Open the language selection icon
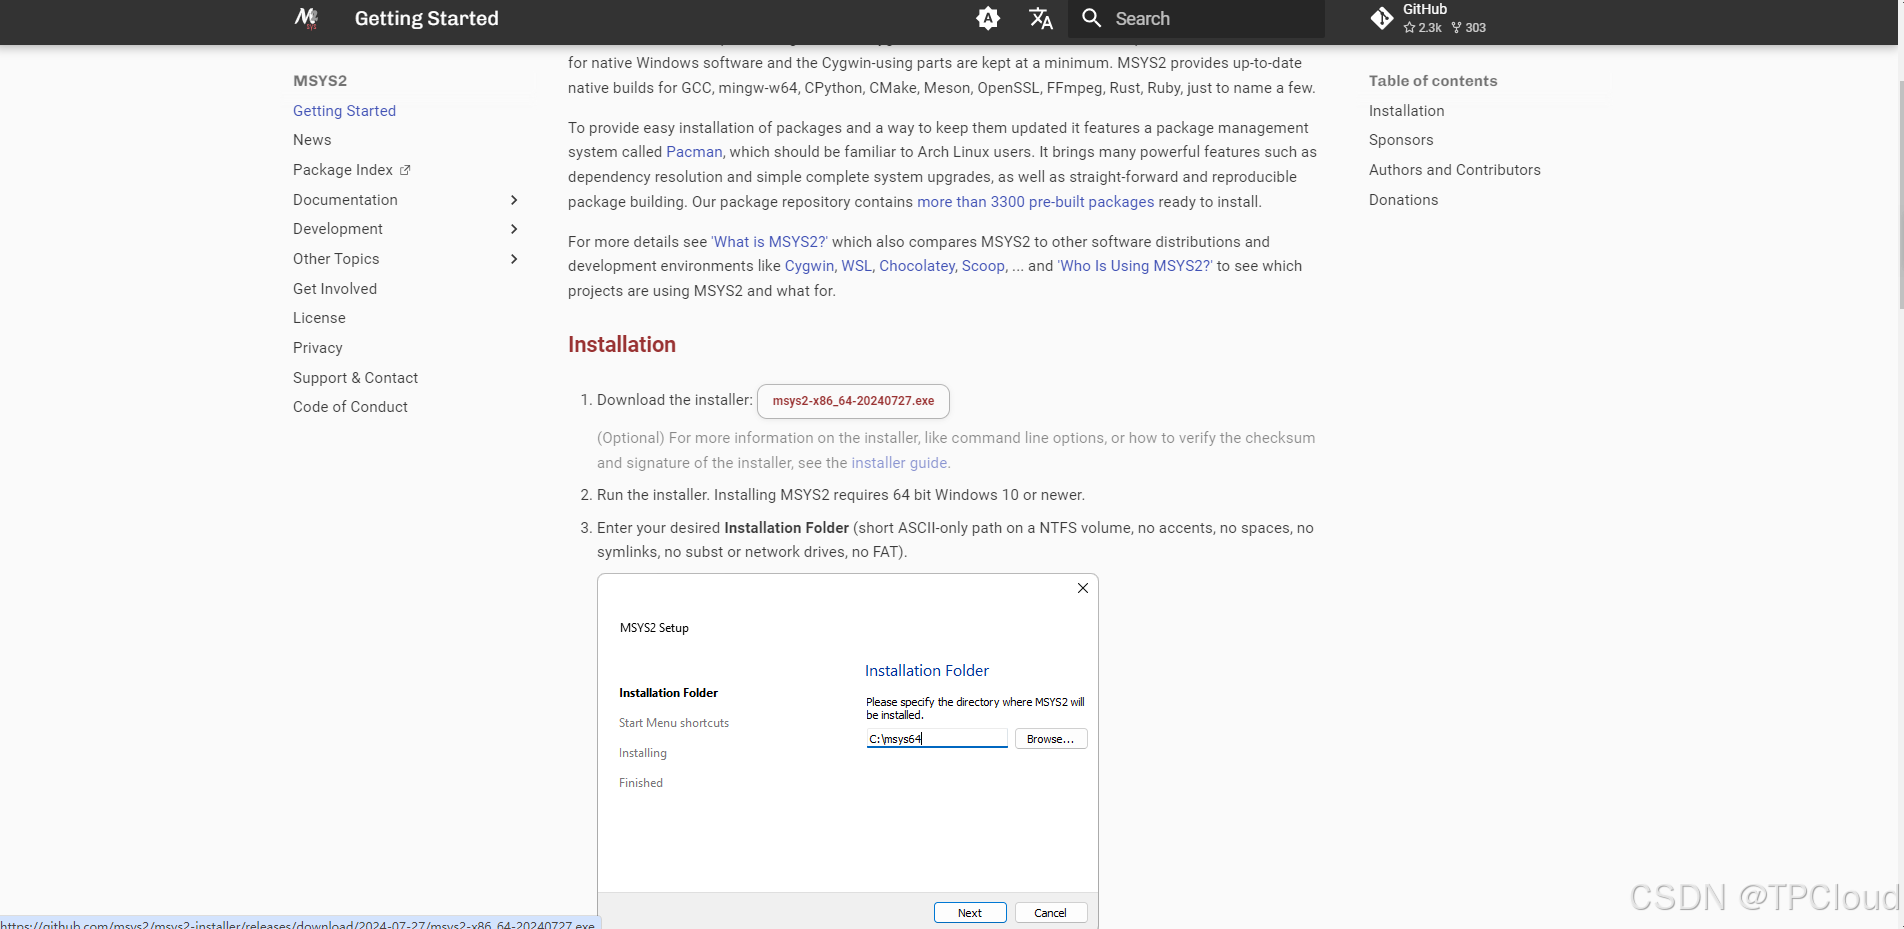The height and width of the screenshot is (929, 1904). click(x=1041, y=18)
